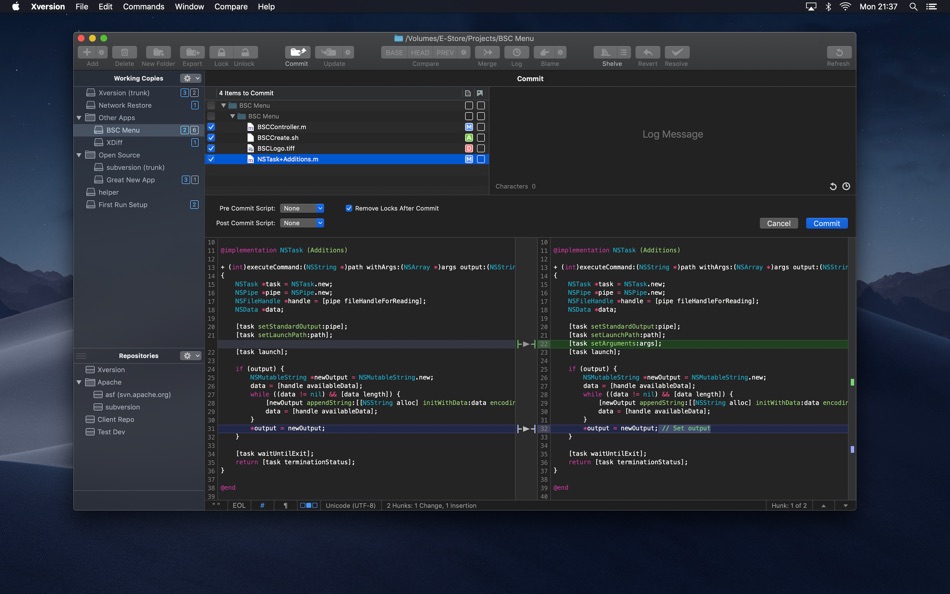Open the Commands menu
Image resolution: width=950 pixels, height=594 pixels.
click(143, 7)
